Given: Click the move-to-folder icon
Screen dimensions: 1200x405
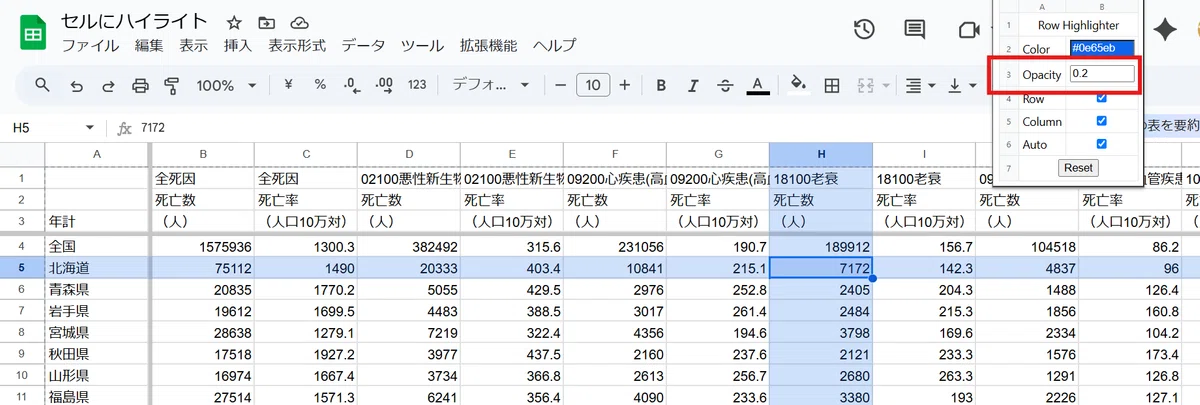Looking at the screenshot, I should (x=266, y=22).
